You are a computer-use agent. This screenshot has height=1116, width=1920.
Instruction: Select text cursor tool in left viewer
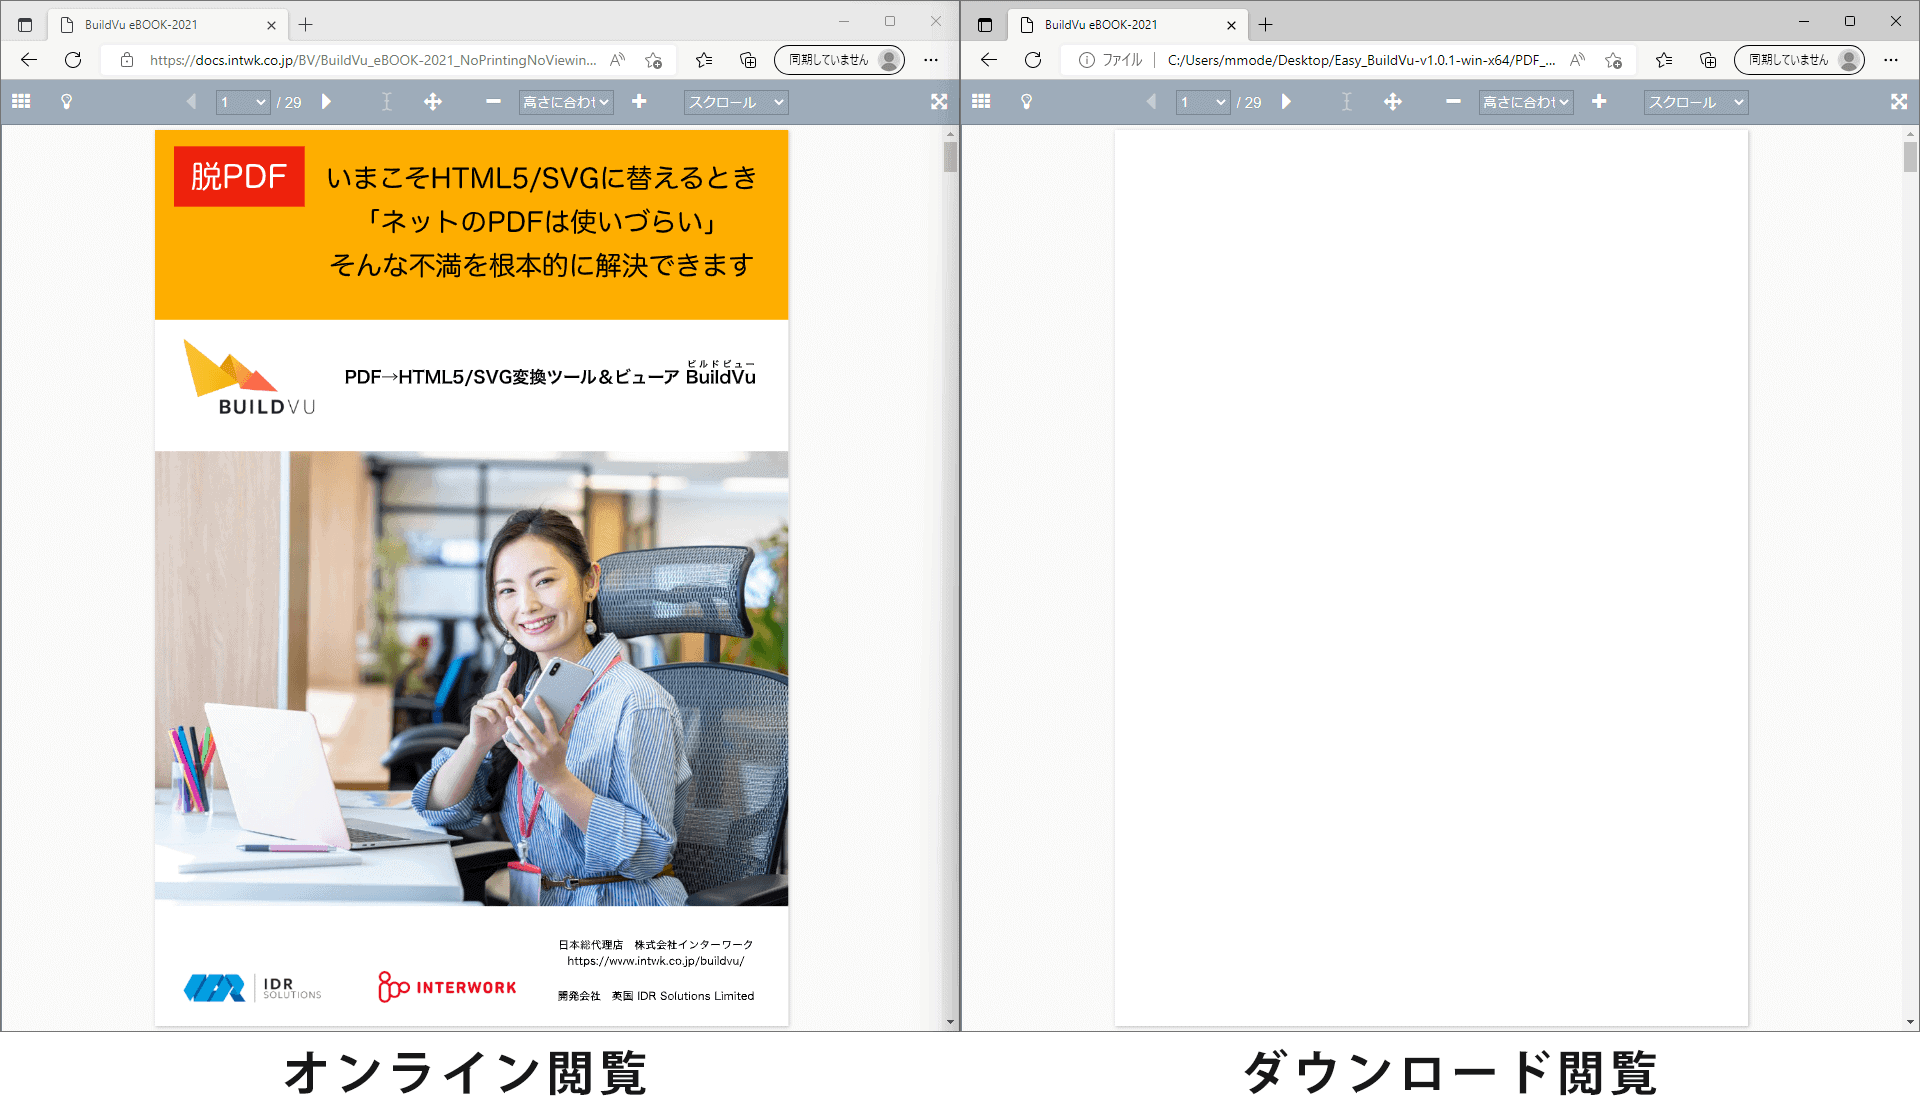click(x=386, y=101)
